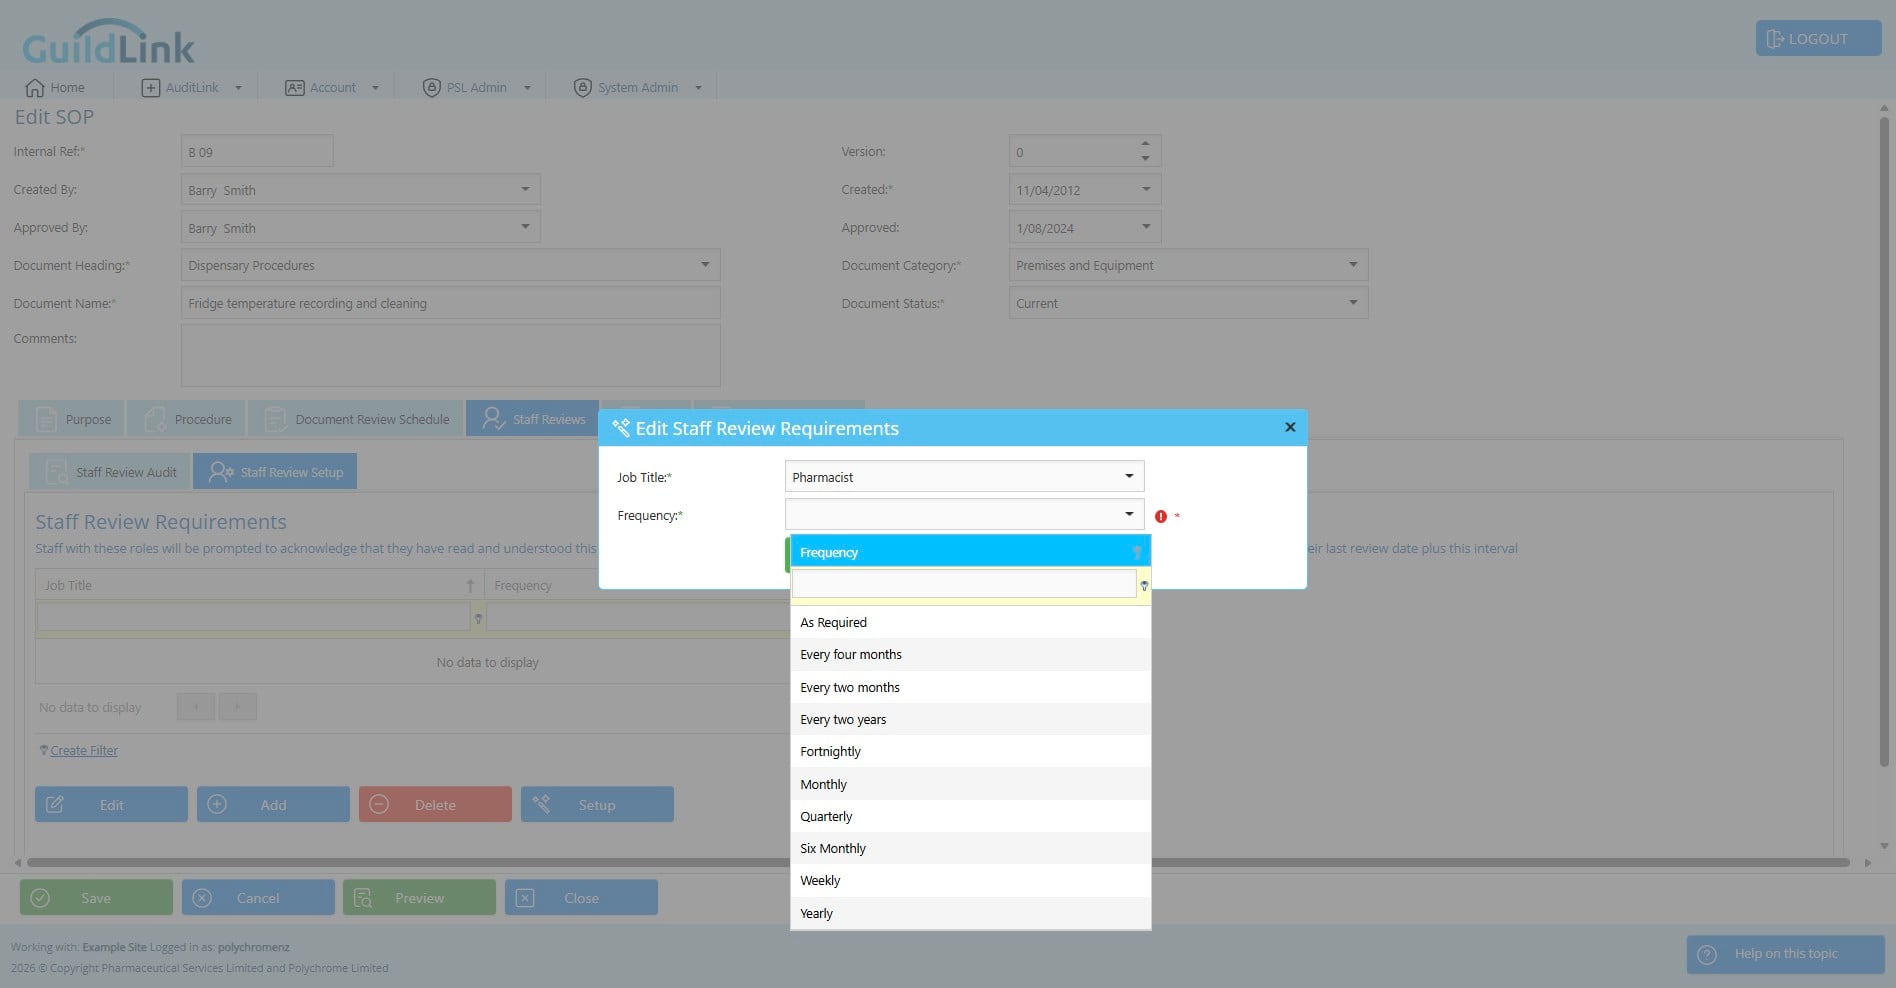
Task: Open the Document Review Schedule tab
Action: point(356,419)
